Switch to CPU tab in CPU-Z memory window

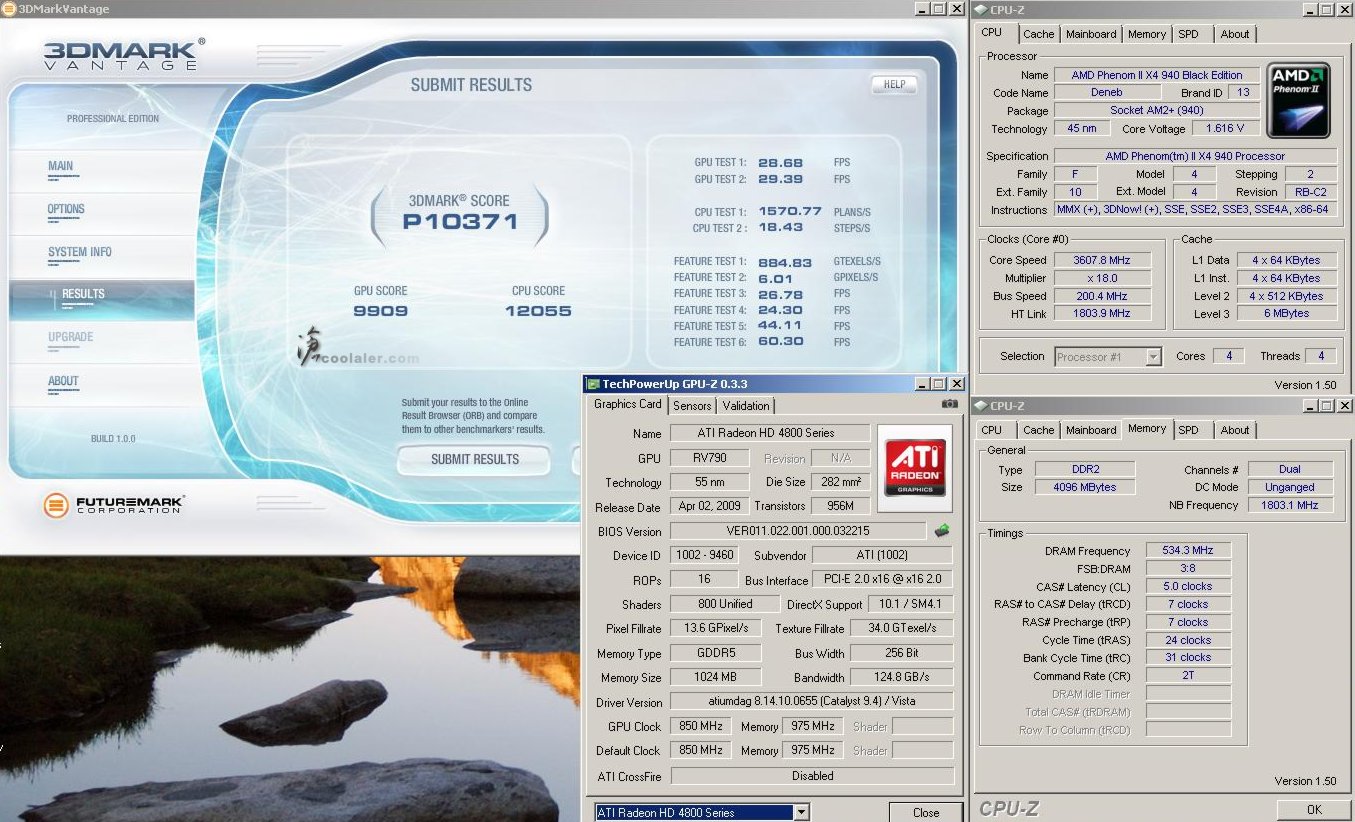(x=992, y=430)
